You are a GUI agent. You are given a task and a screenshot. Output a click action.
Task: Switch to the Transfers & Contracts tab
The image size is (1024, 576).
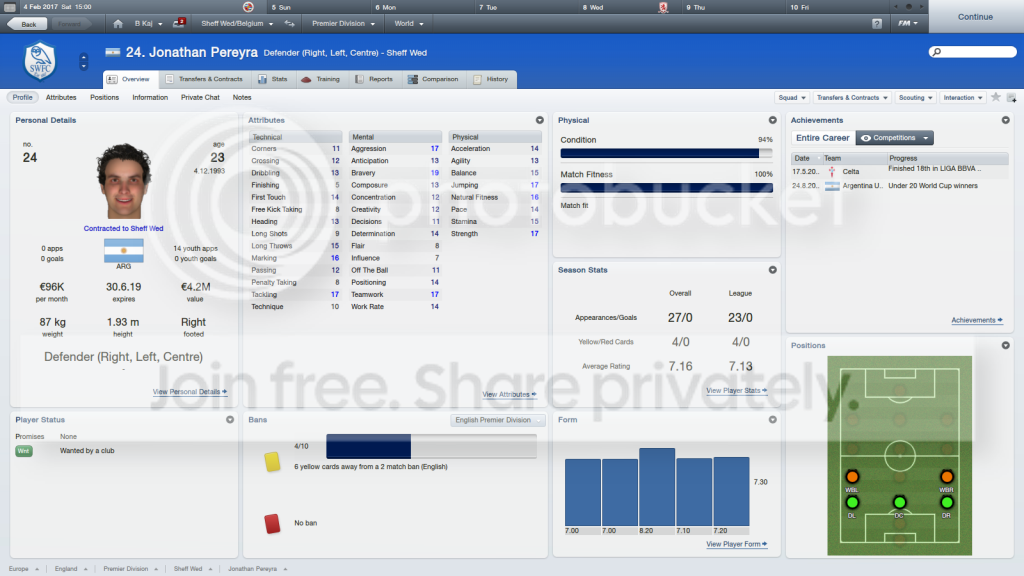tap(204, 79)
